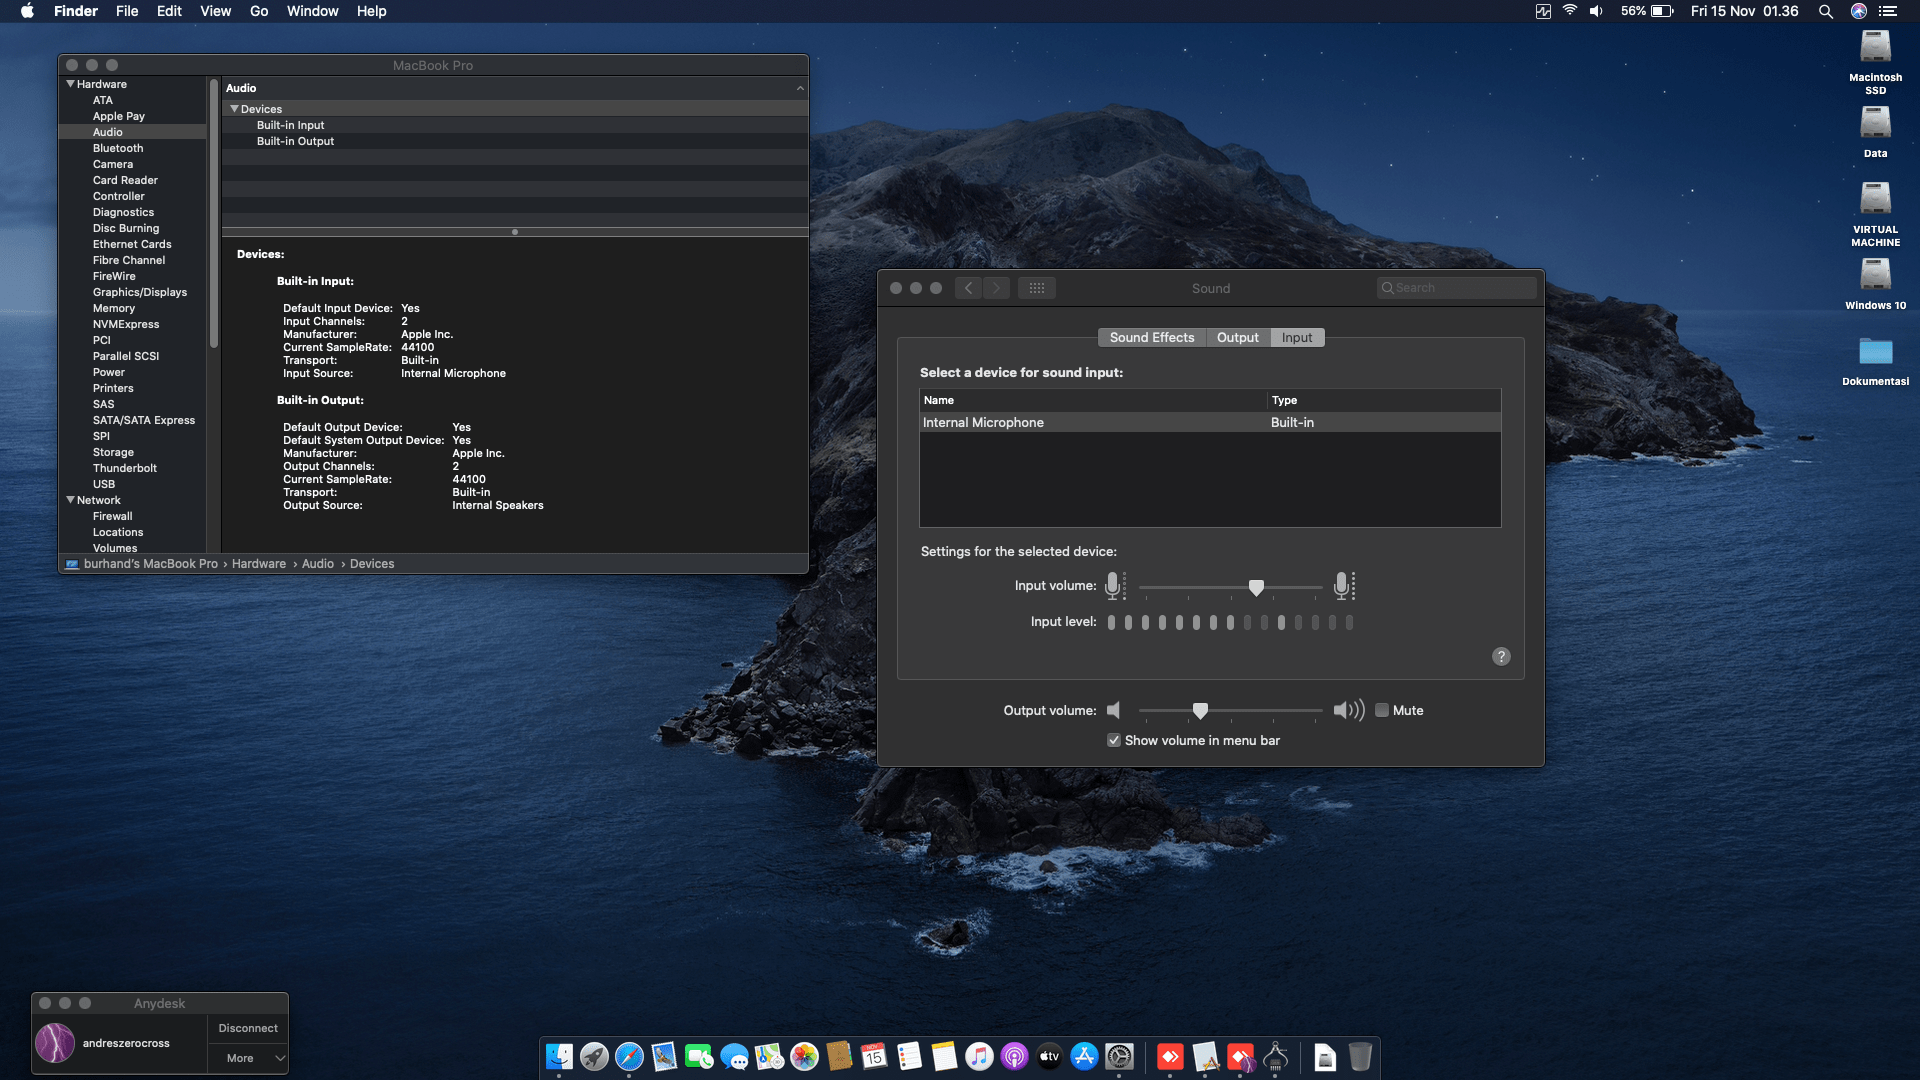Uncheck Show volume in menu bar
Screen dimensions: 1920x1080
point(1114,740)
